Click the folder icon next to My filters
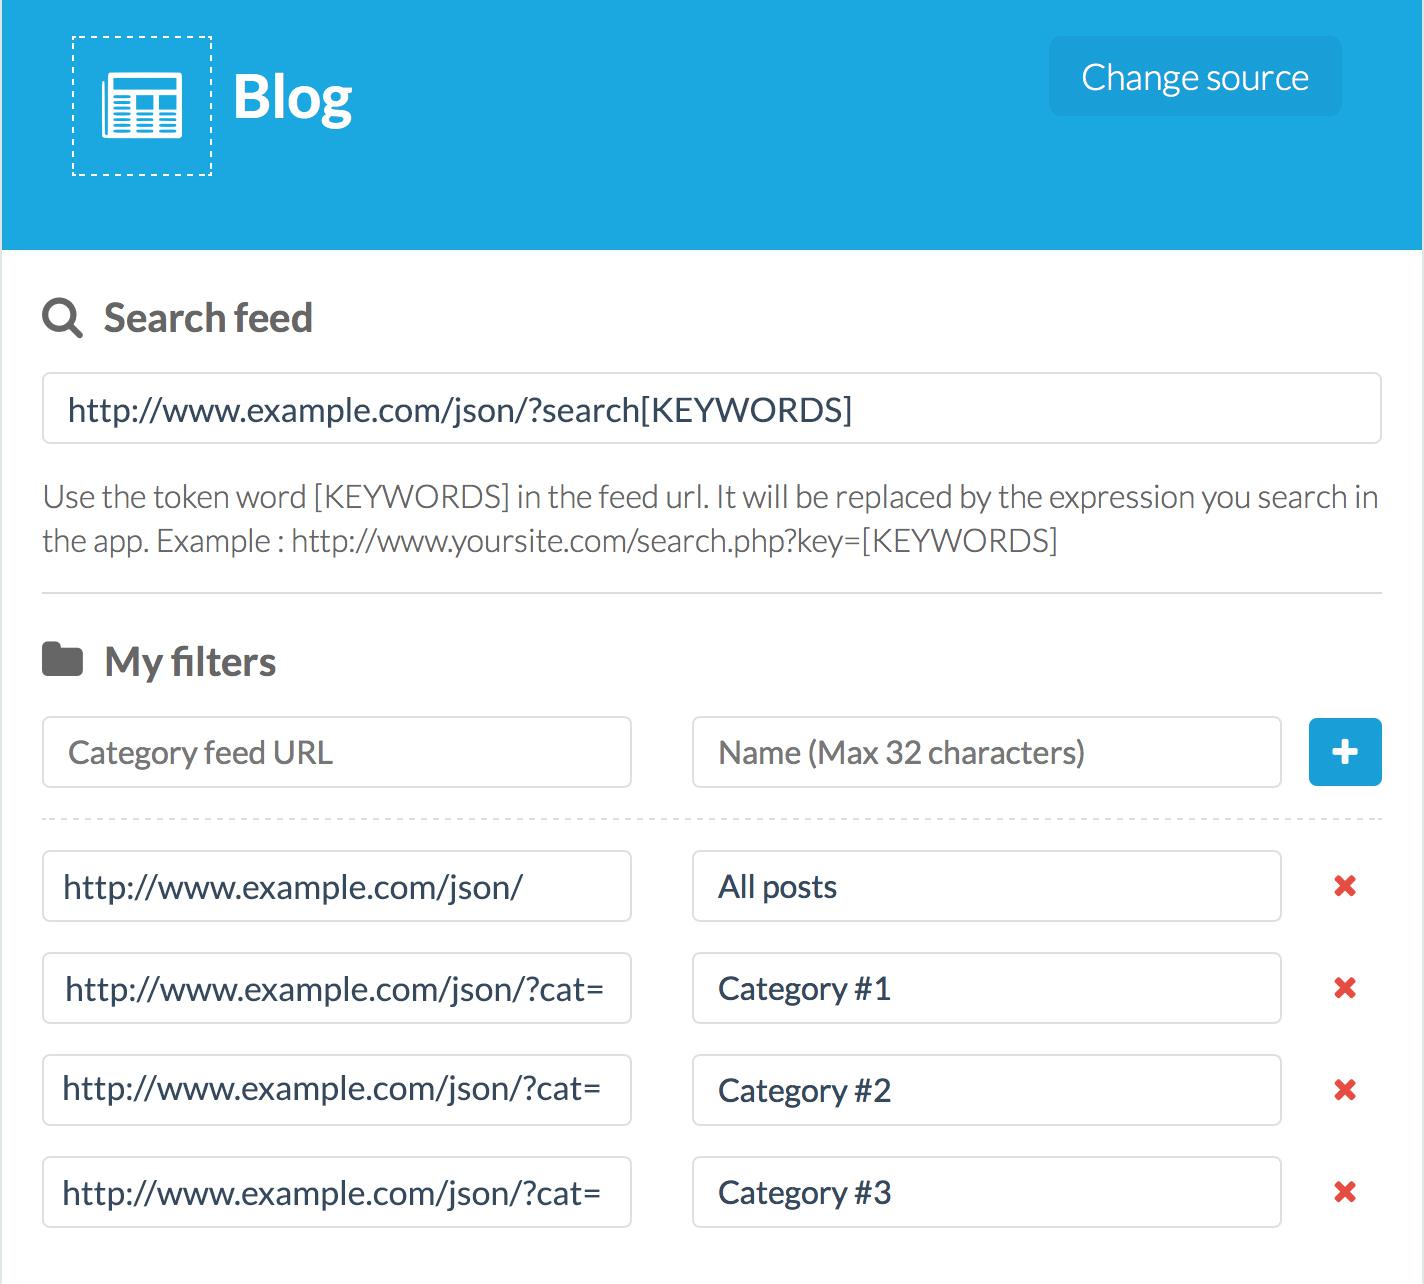 (x=62, y=661)
